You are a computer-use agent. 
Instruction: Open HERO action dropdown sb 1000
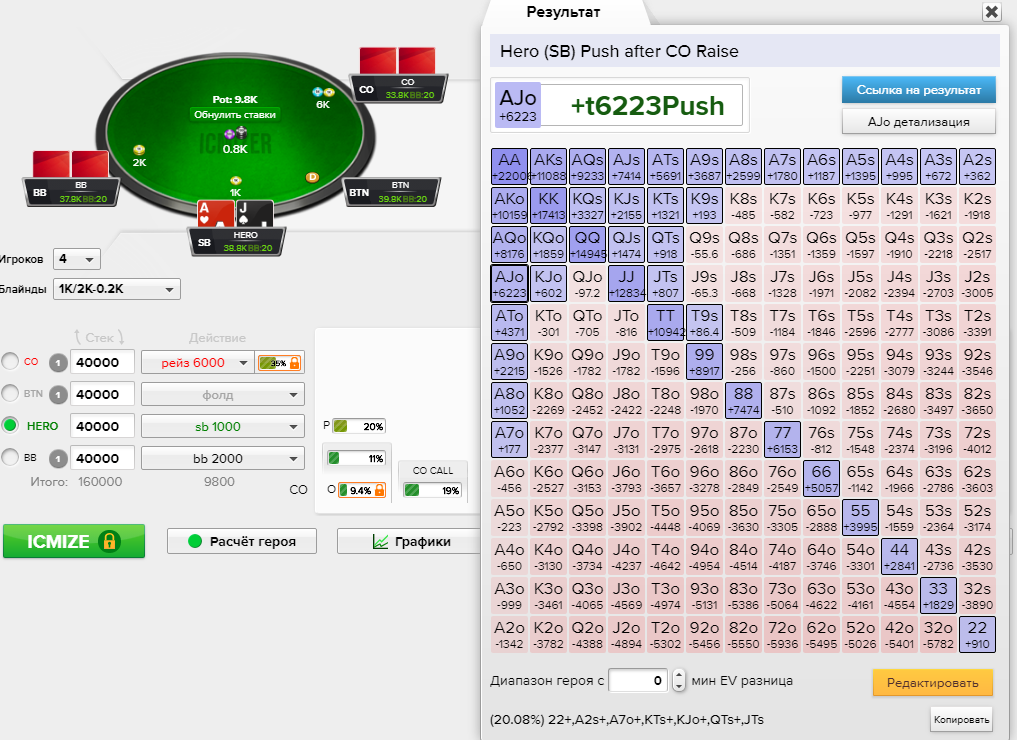point(222,426)
